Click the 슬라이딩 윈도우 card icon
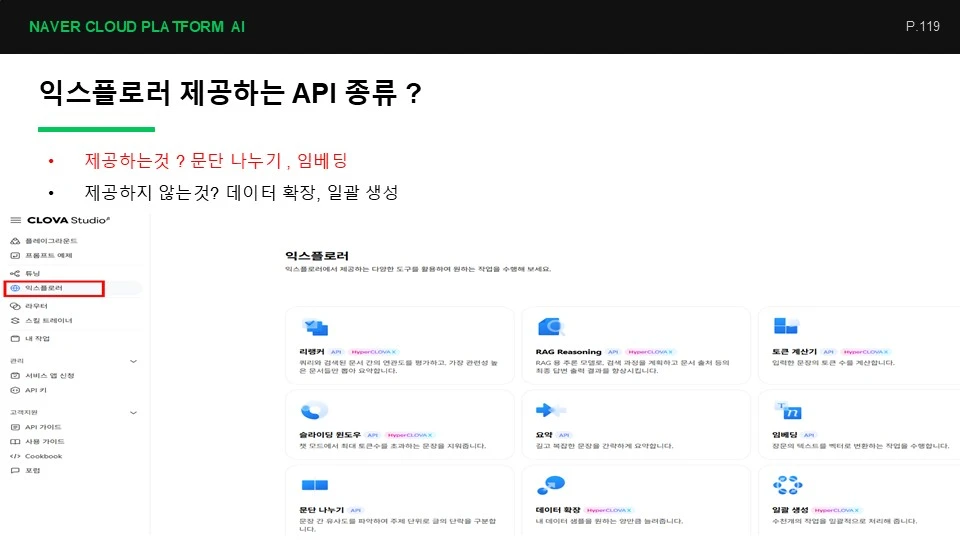 point(315,410)
